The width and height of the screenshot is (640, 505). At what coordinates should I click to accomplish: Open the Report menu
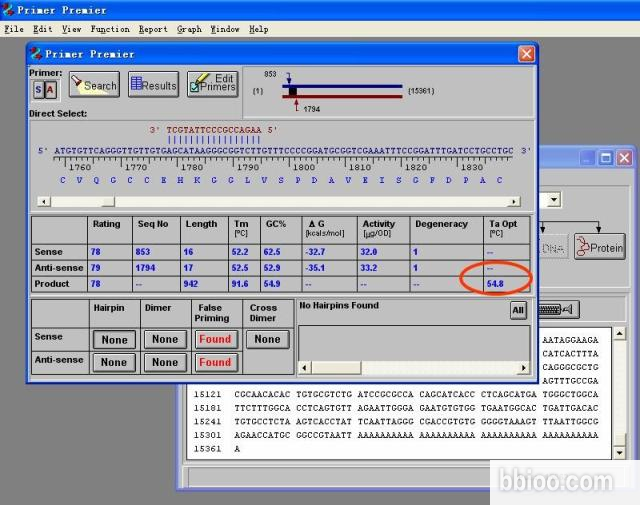tap(153, 29)
